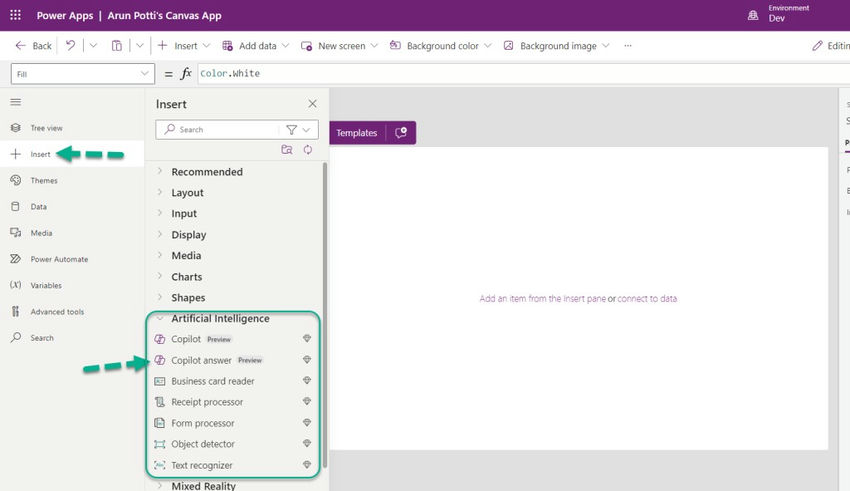The height and width of the screenshot is (491, 850).
Task: Open the app launcher waffle icon
Action: pyautogui.click(x=15, y=15)
